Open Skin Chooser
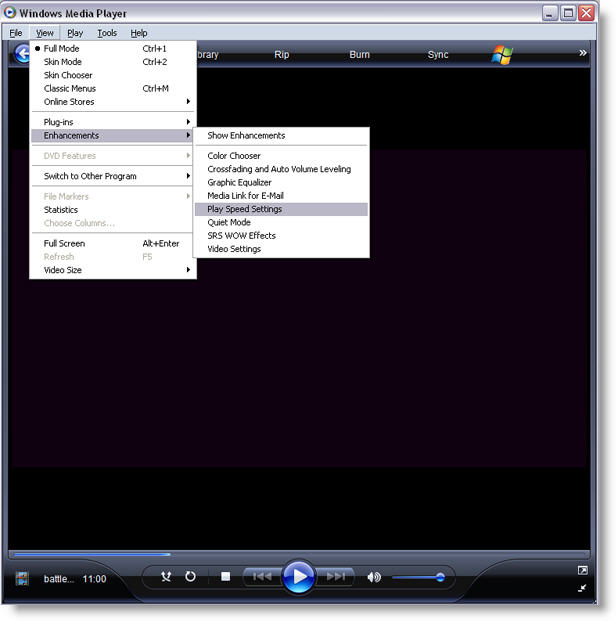 [x=113, y=75]
